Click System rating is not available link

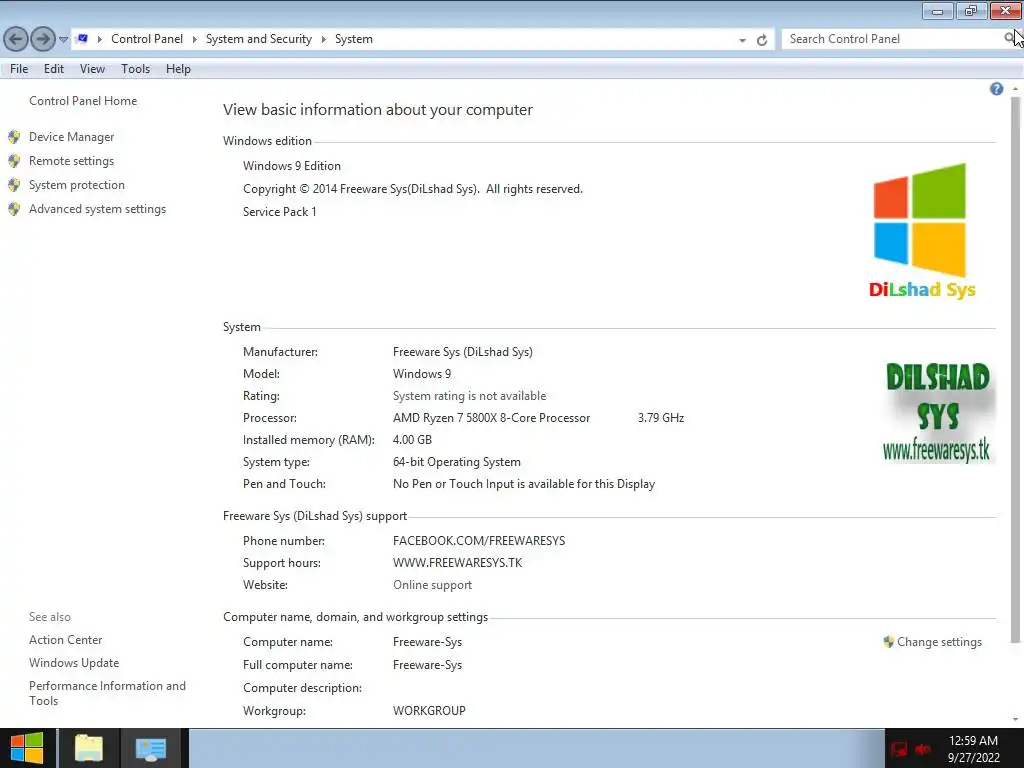click(x=469, y=396)
